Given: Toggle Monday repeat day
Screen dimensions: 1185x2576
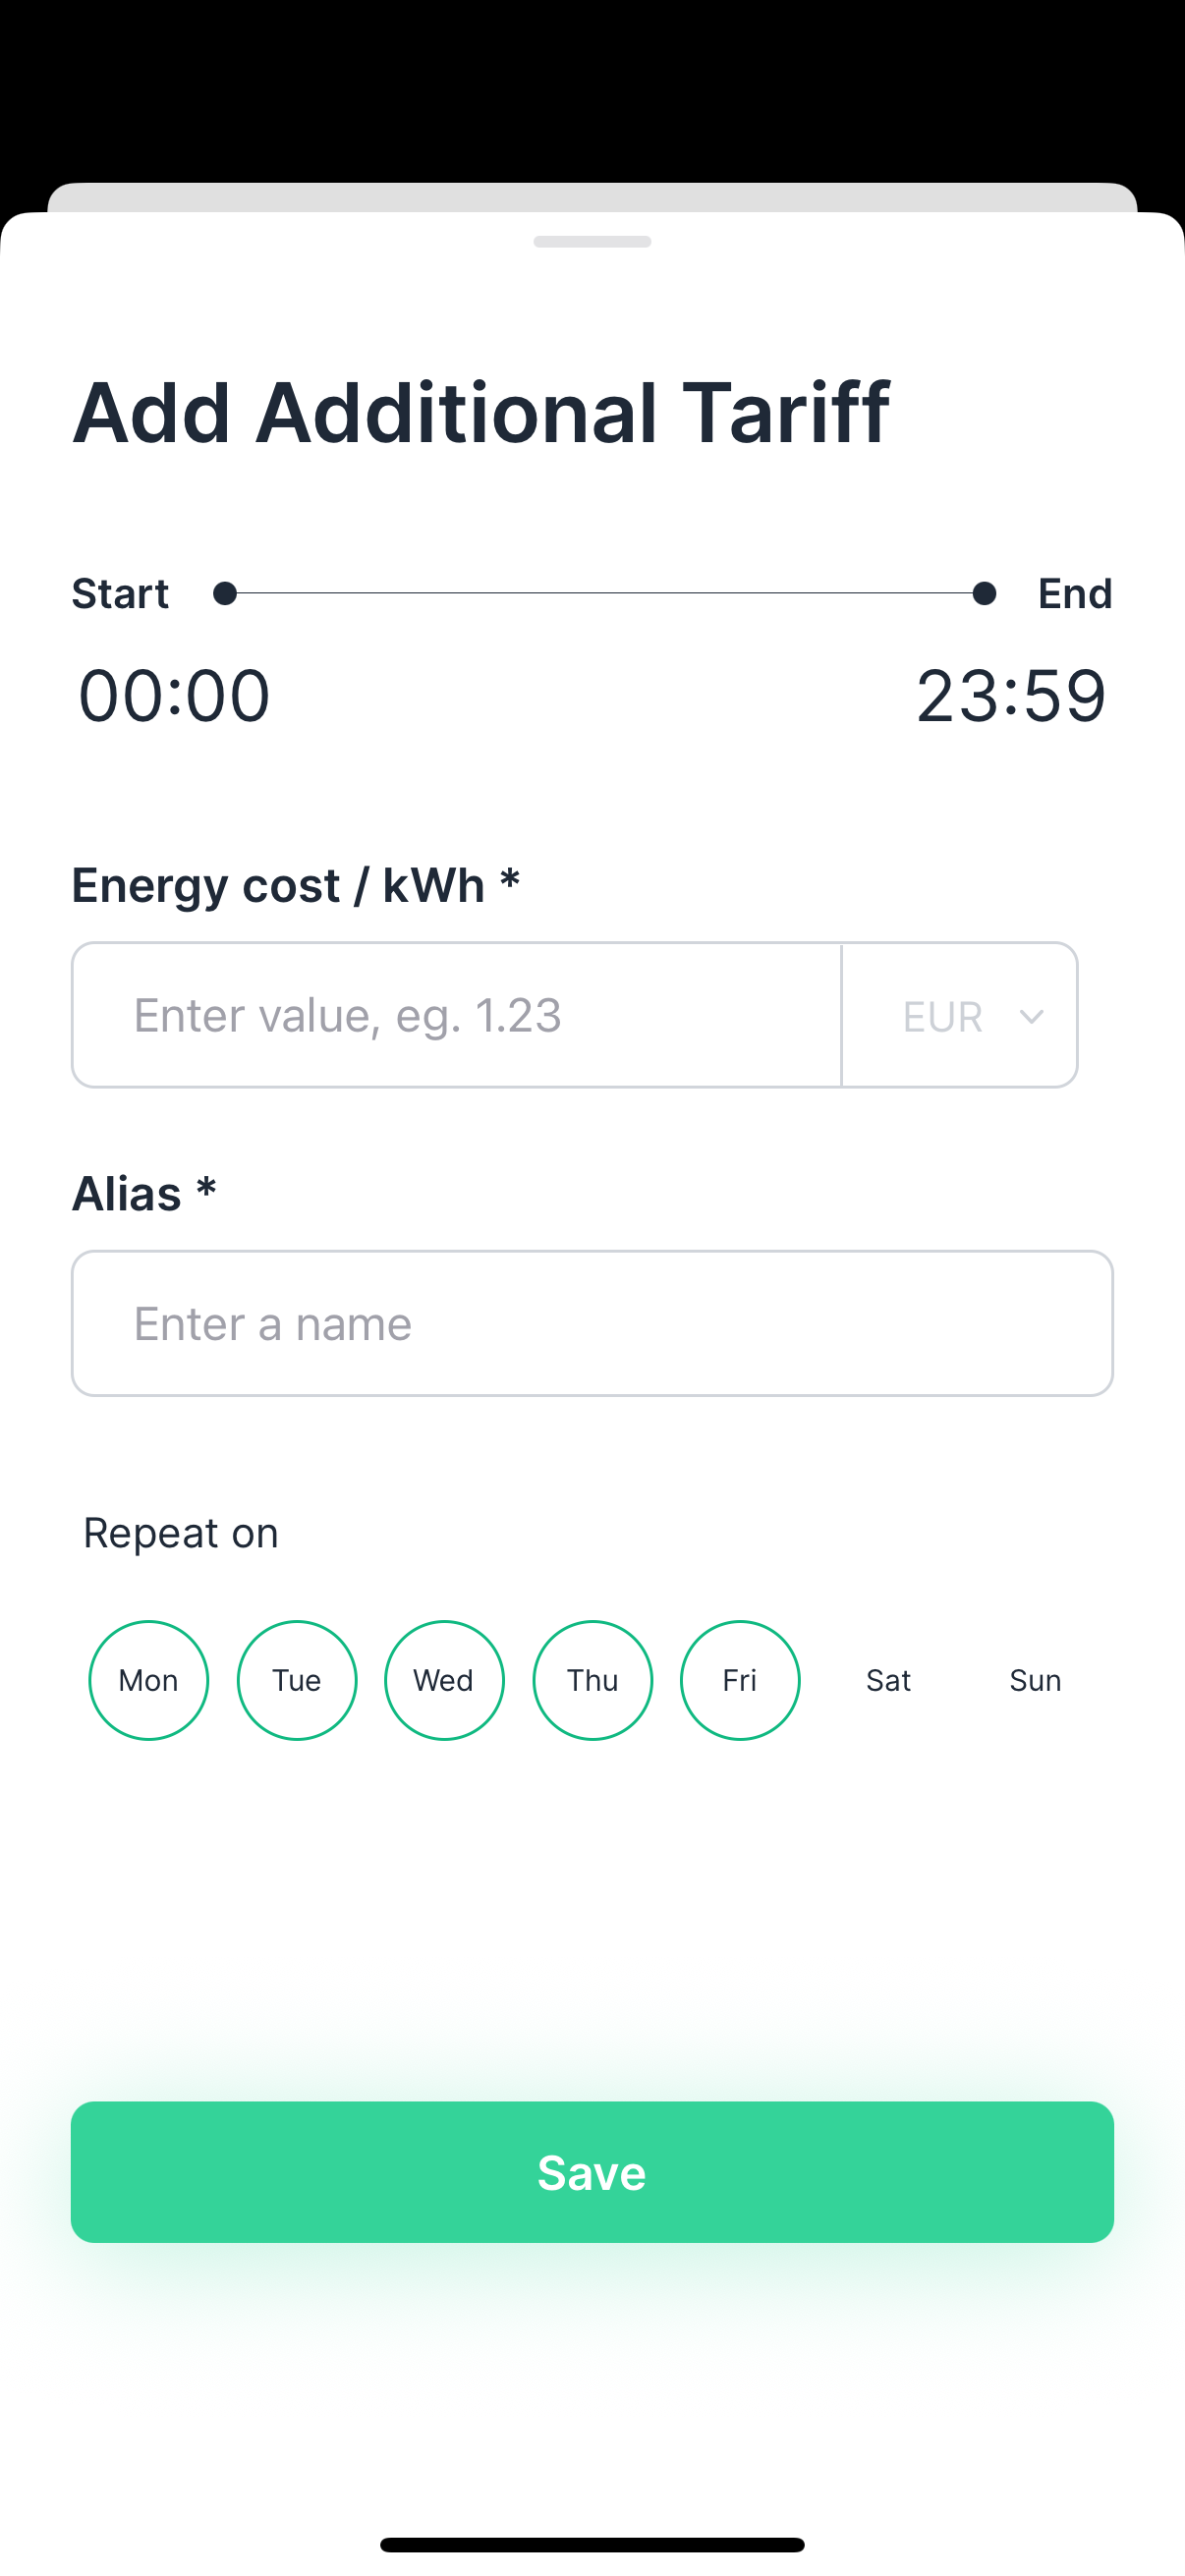Looking at the screenshot, I should pyautogui.click(x=149, y=1680).
